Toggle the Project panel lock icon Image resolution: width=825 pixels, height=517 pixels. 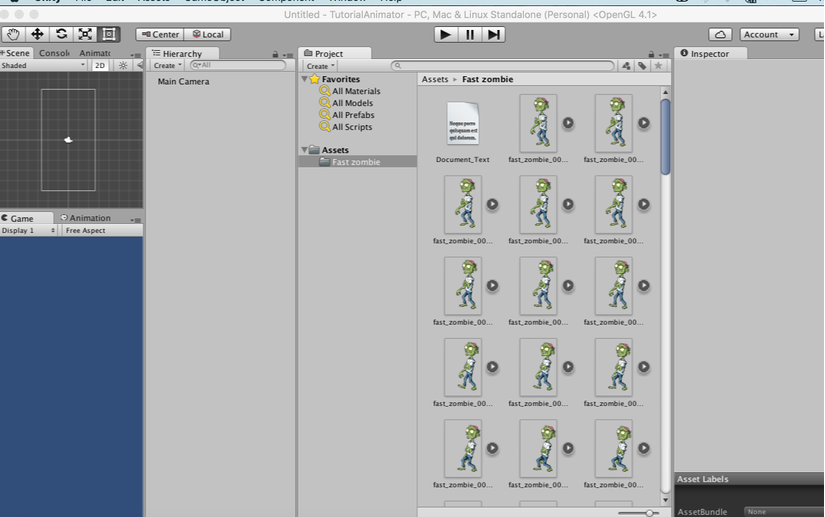[x=651, y=55]
